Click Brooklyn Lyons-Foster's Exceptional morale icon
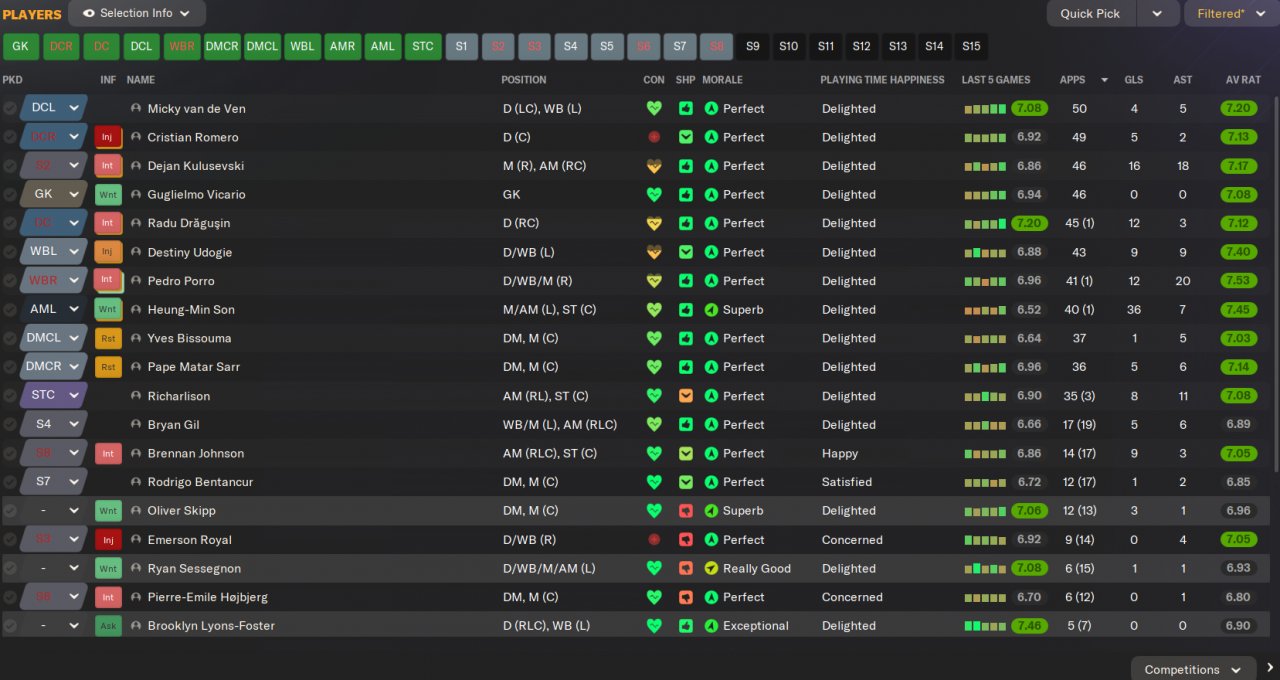This screenshot has height=680, width=1280. point(711,626)
